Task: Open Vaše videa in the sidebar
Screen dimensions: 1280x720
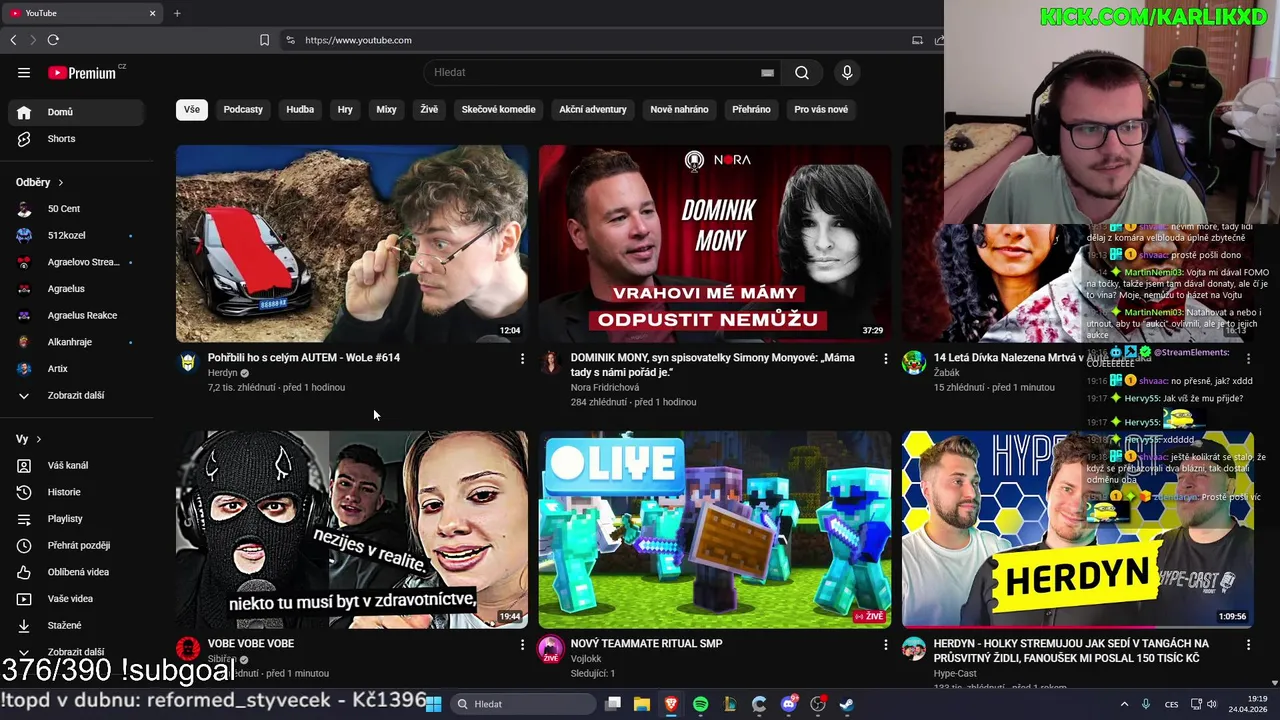Action: (x=76, y=599)
